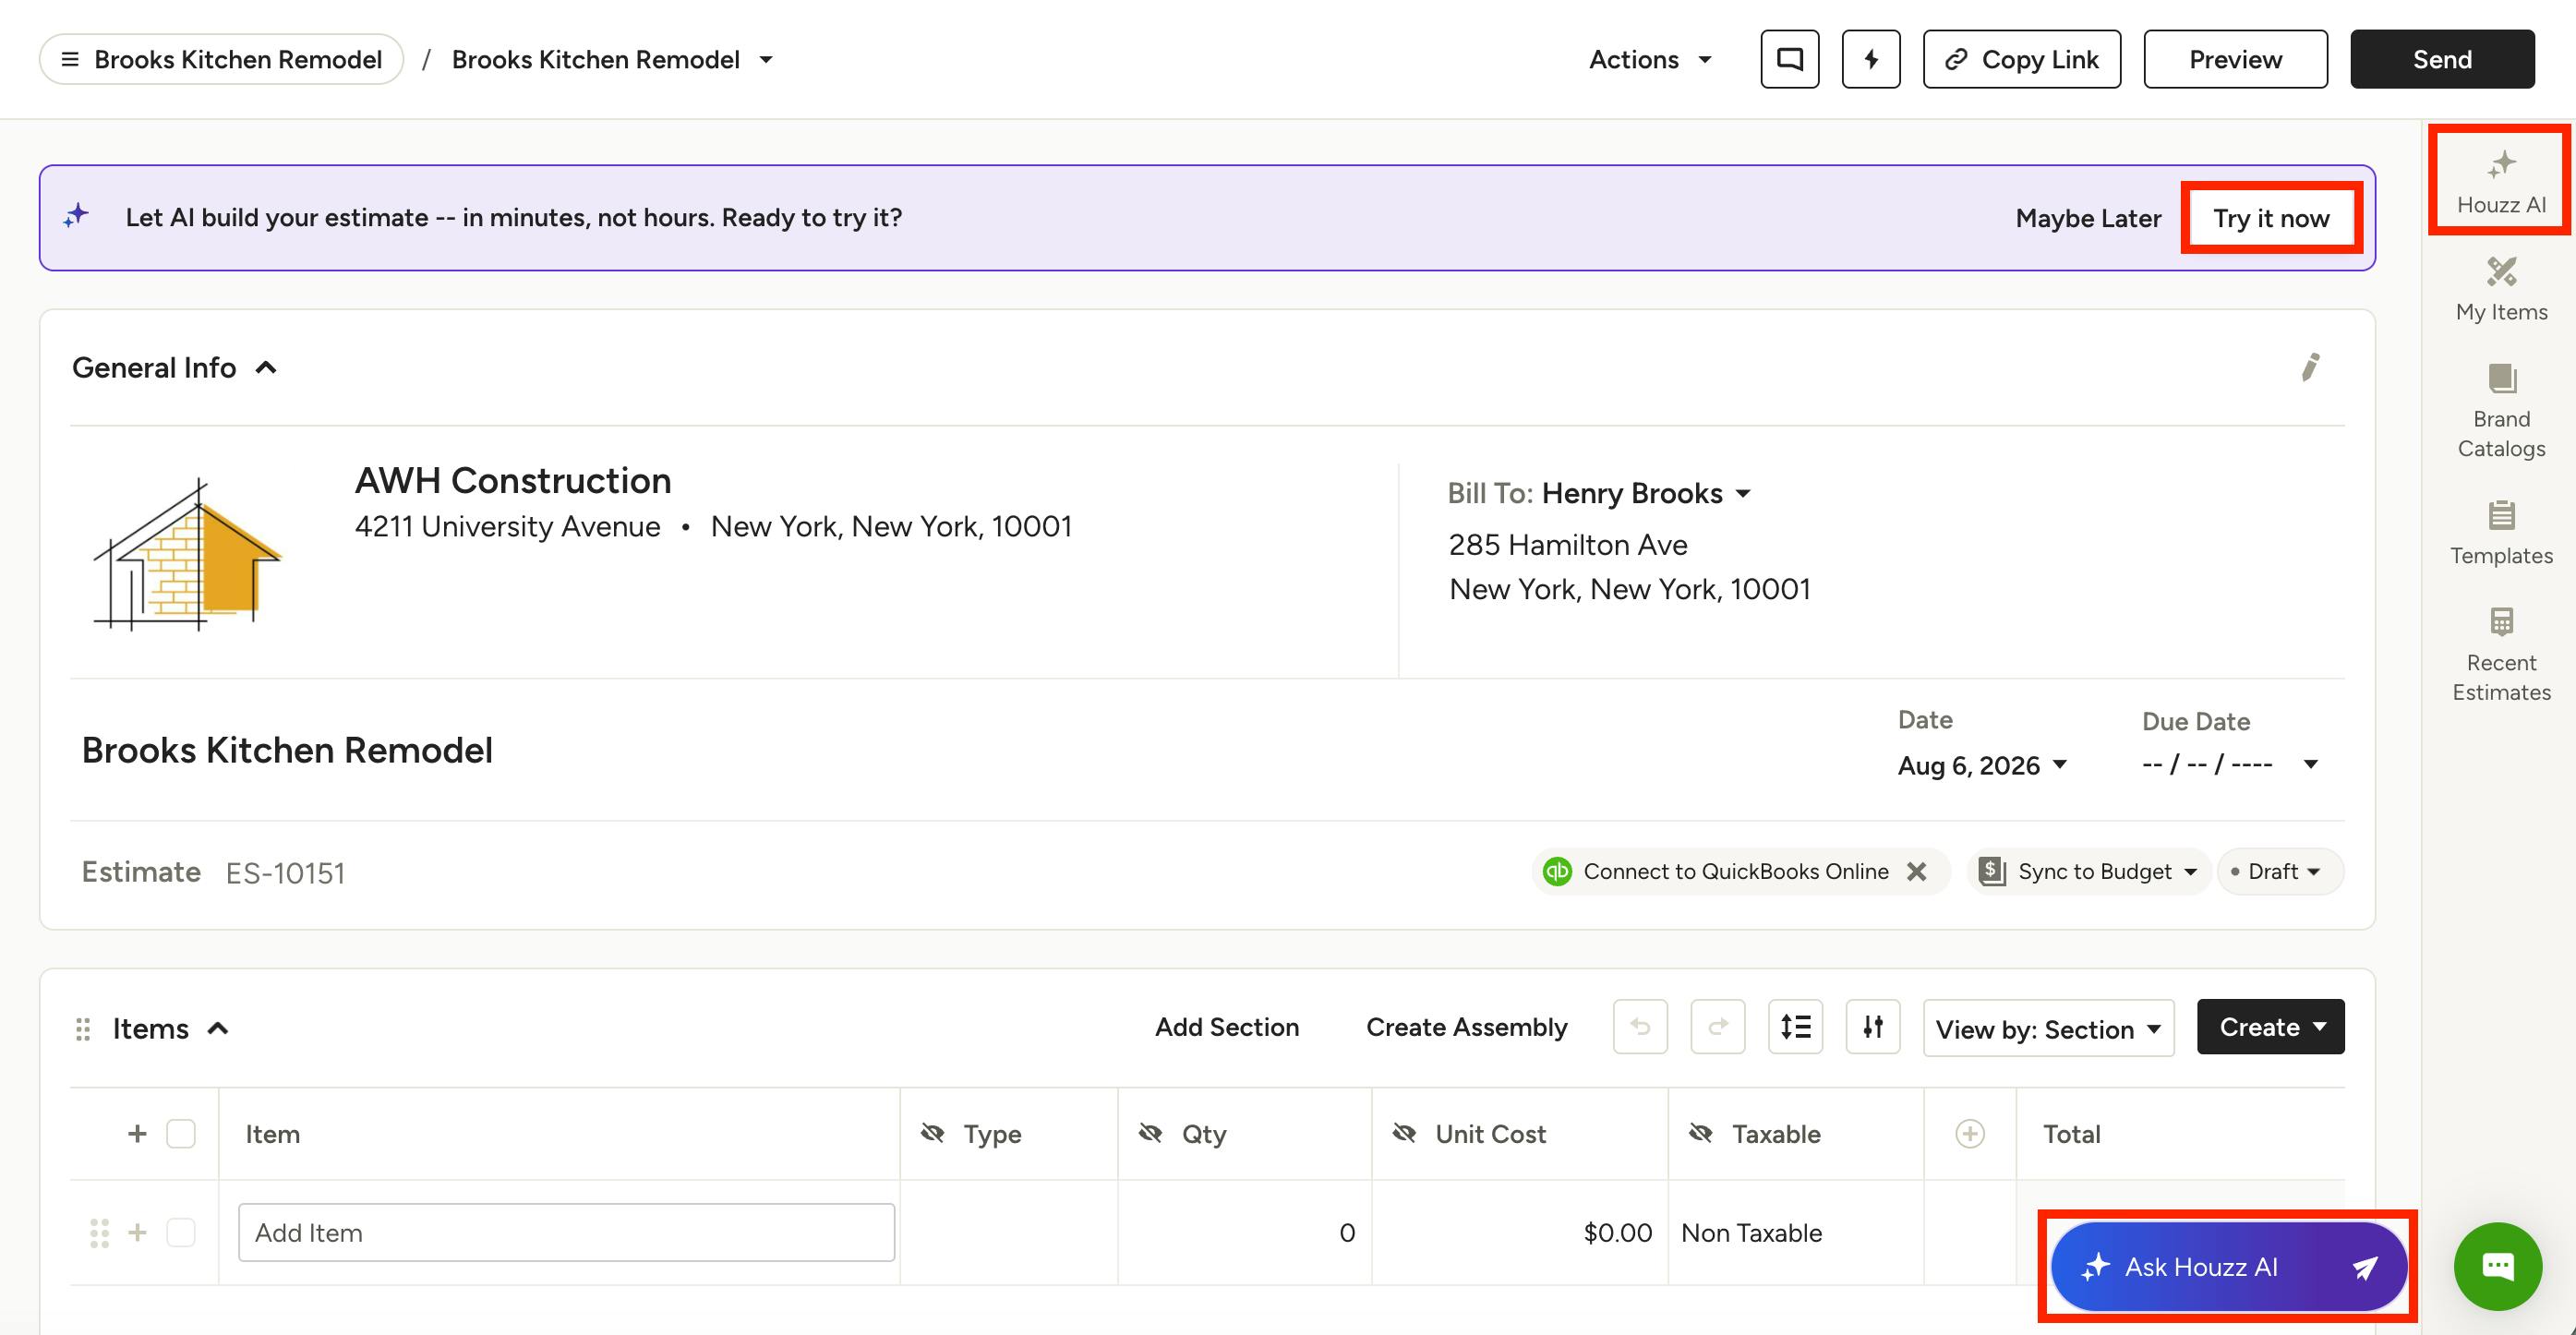This screenshot has height=1335, width=2576.
Task: Click the plus icon in the table header
Action: click(x=137, y=1134)
